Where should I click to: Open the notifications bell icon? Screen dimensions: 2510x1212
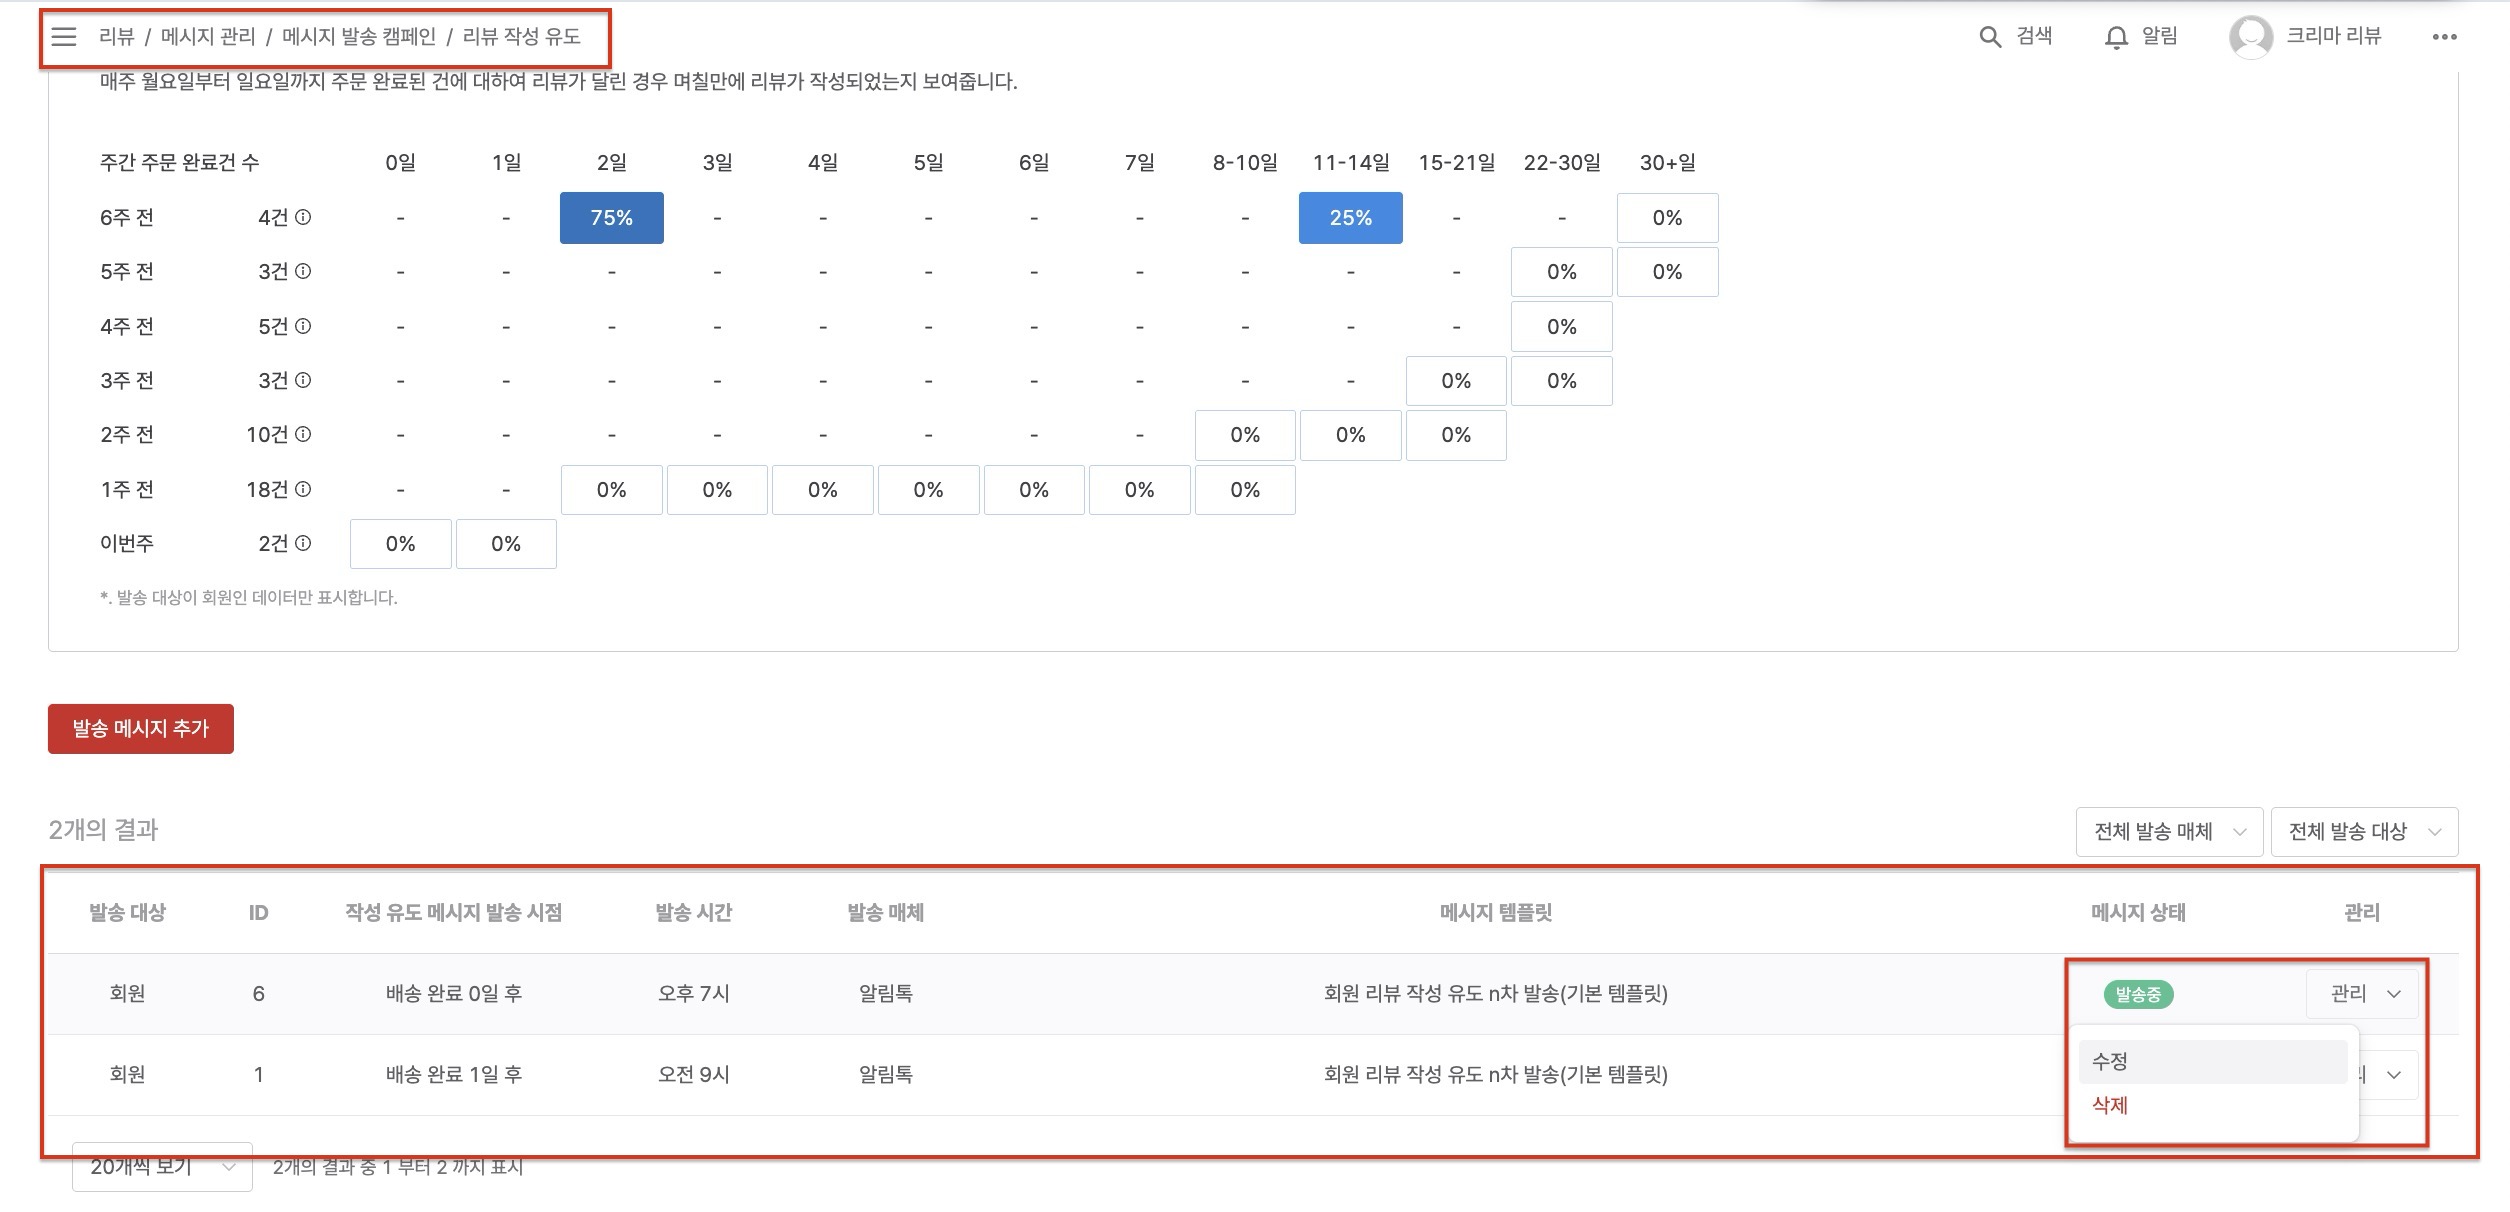click(x=2116, y=37)
